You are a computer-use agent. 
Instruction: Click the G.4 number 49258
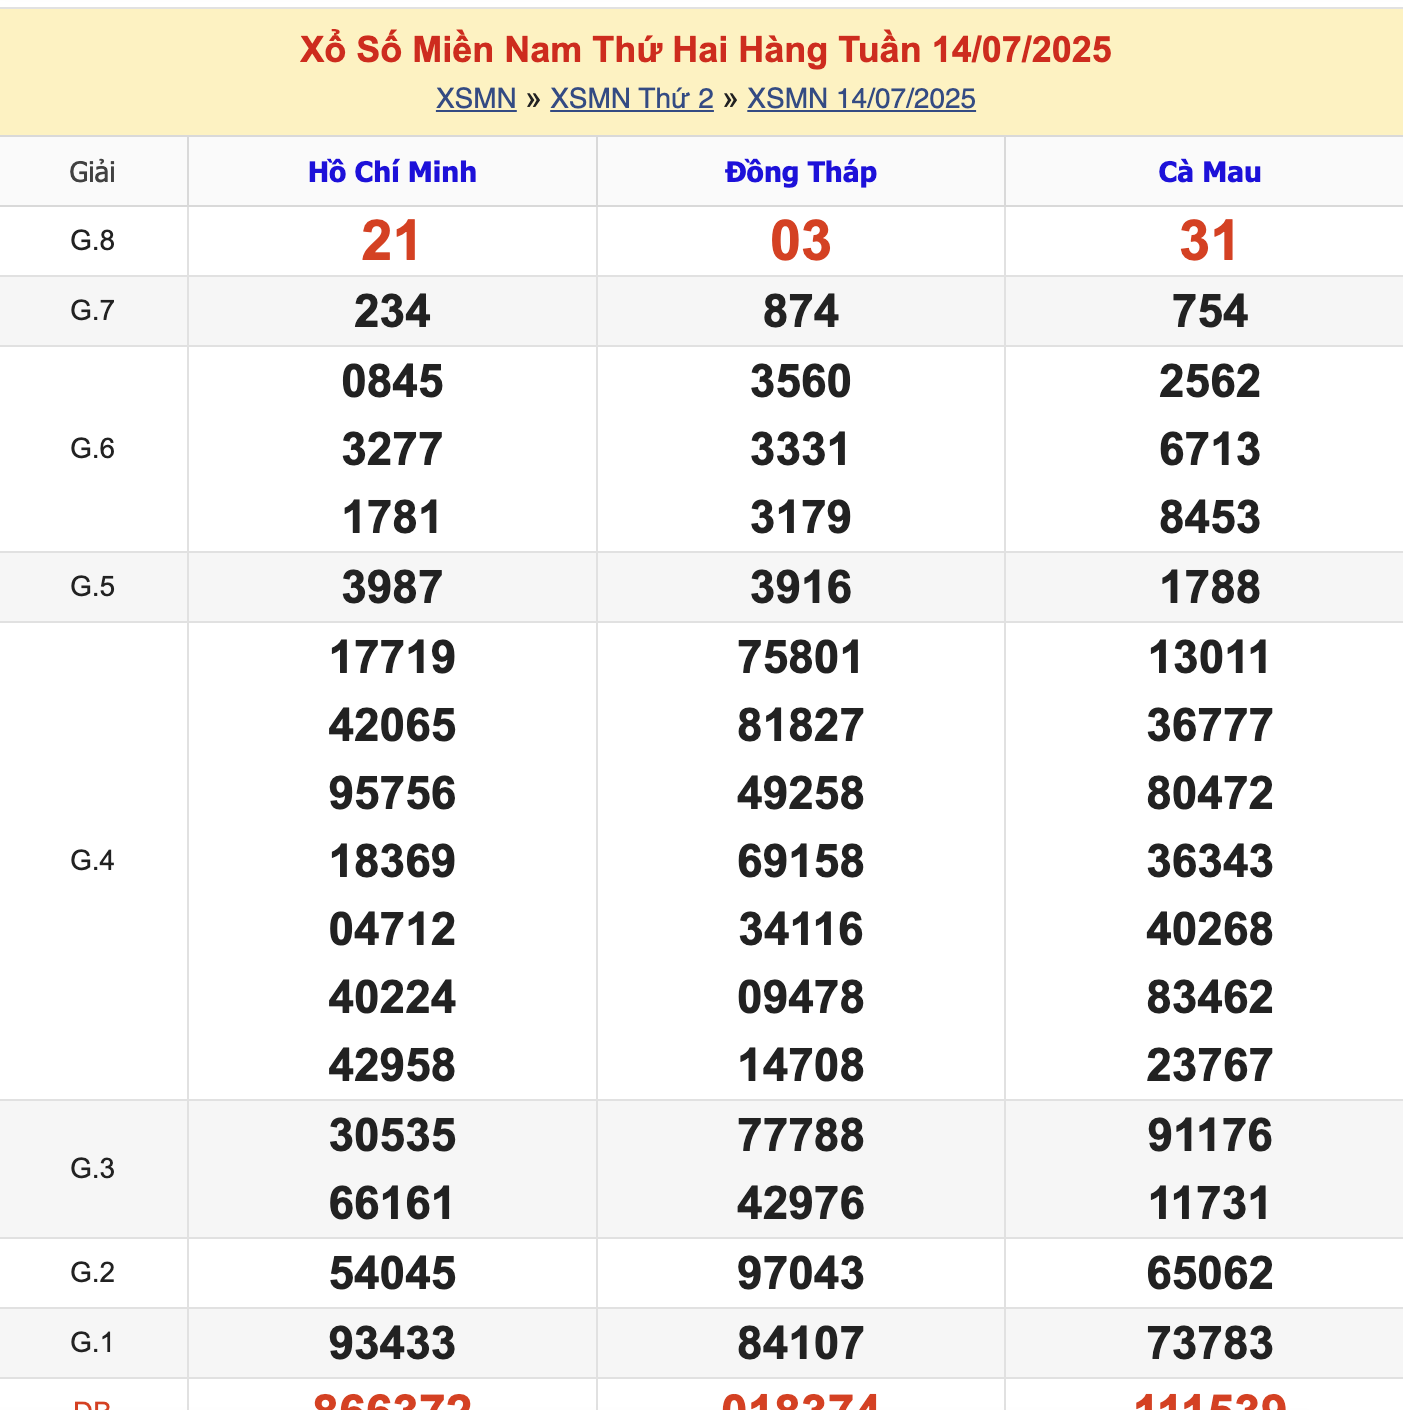click(801, 793)
